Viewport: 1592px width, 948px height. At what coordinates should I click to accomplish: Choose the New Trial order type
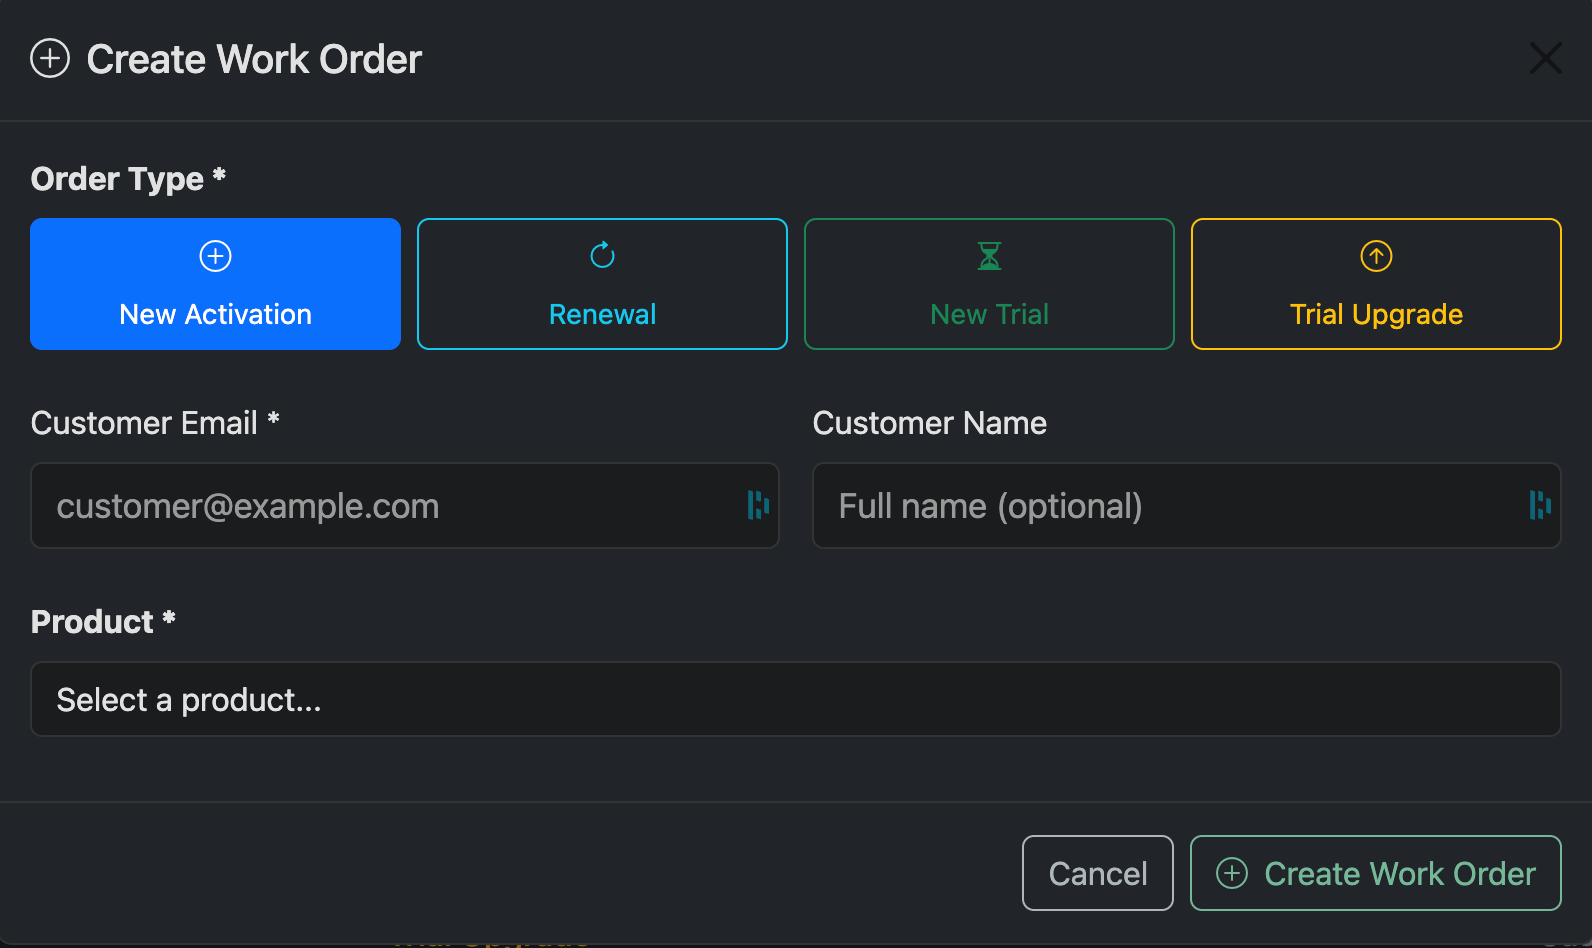[x=989, y=284]
